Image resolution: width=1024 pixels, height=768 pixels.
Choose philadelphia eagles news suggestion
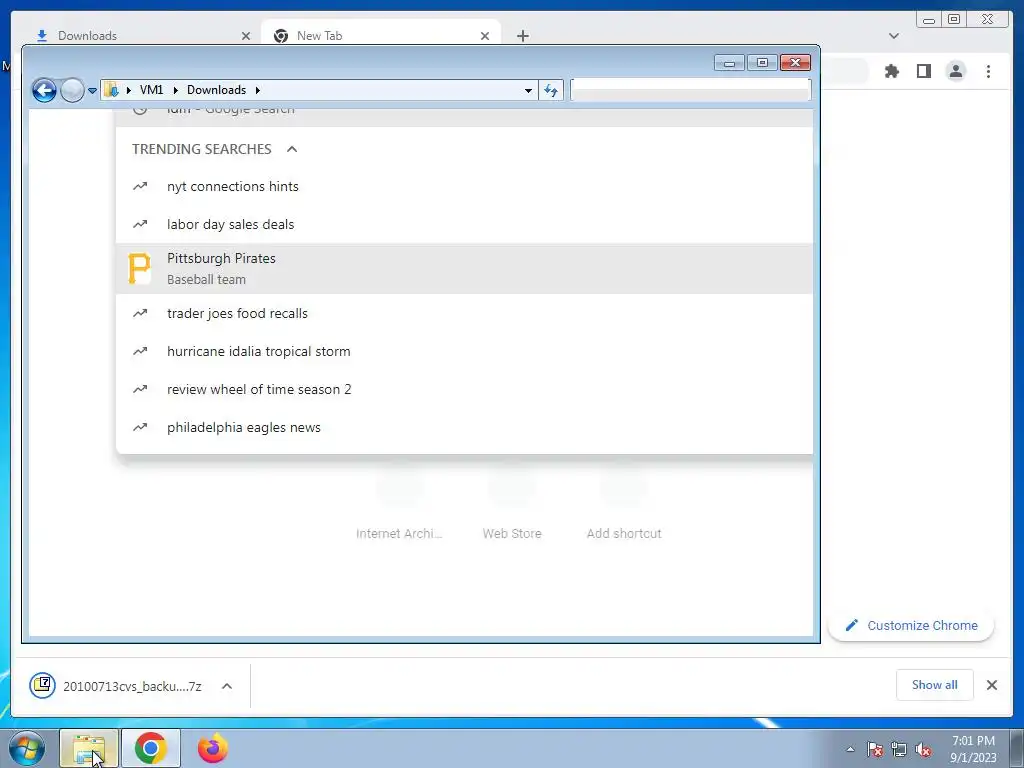(464, 427)
